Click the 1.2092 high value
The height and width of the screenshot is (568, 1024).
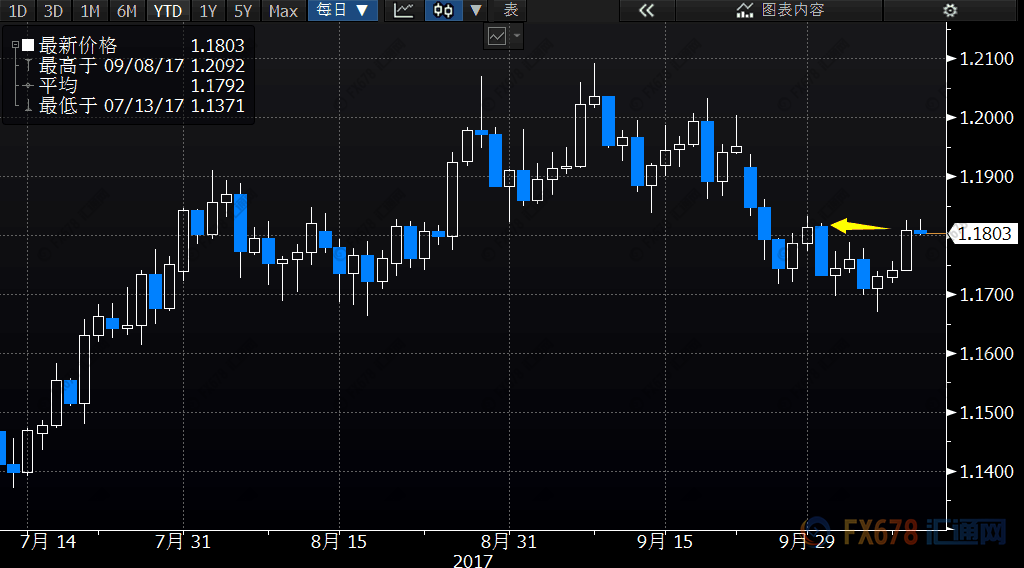[x=217, y=65]
